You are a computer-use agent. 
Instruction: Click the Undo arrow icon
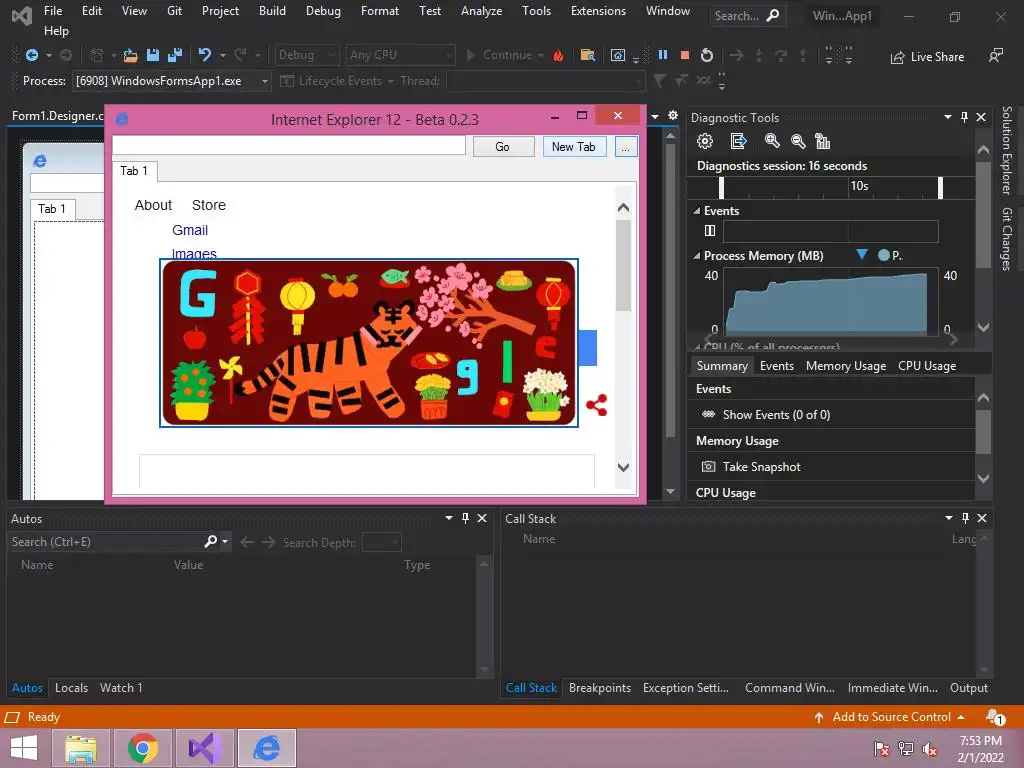(205, 55)
